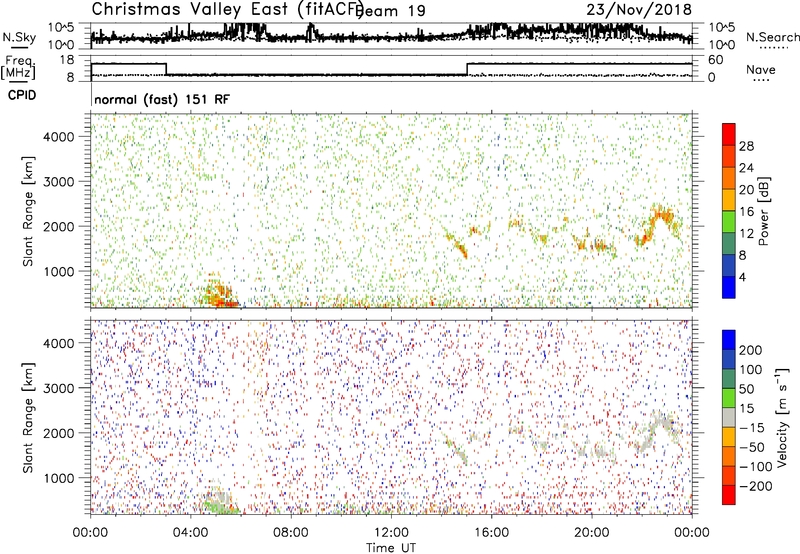This screenshot has height=554, width=800.
Task: Click the '200' tick on velocity colorbar
Action: pyautogui.click(x=751, y=350)
